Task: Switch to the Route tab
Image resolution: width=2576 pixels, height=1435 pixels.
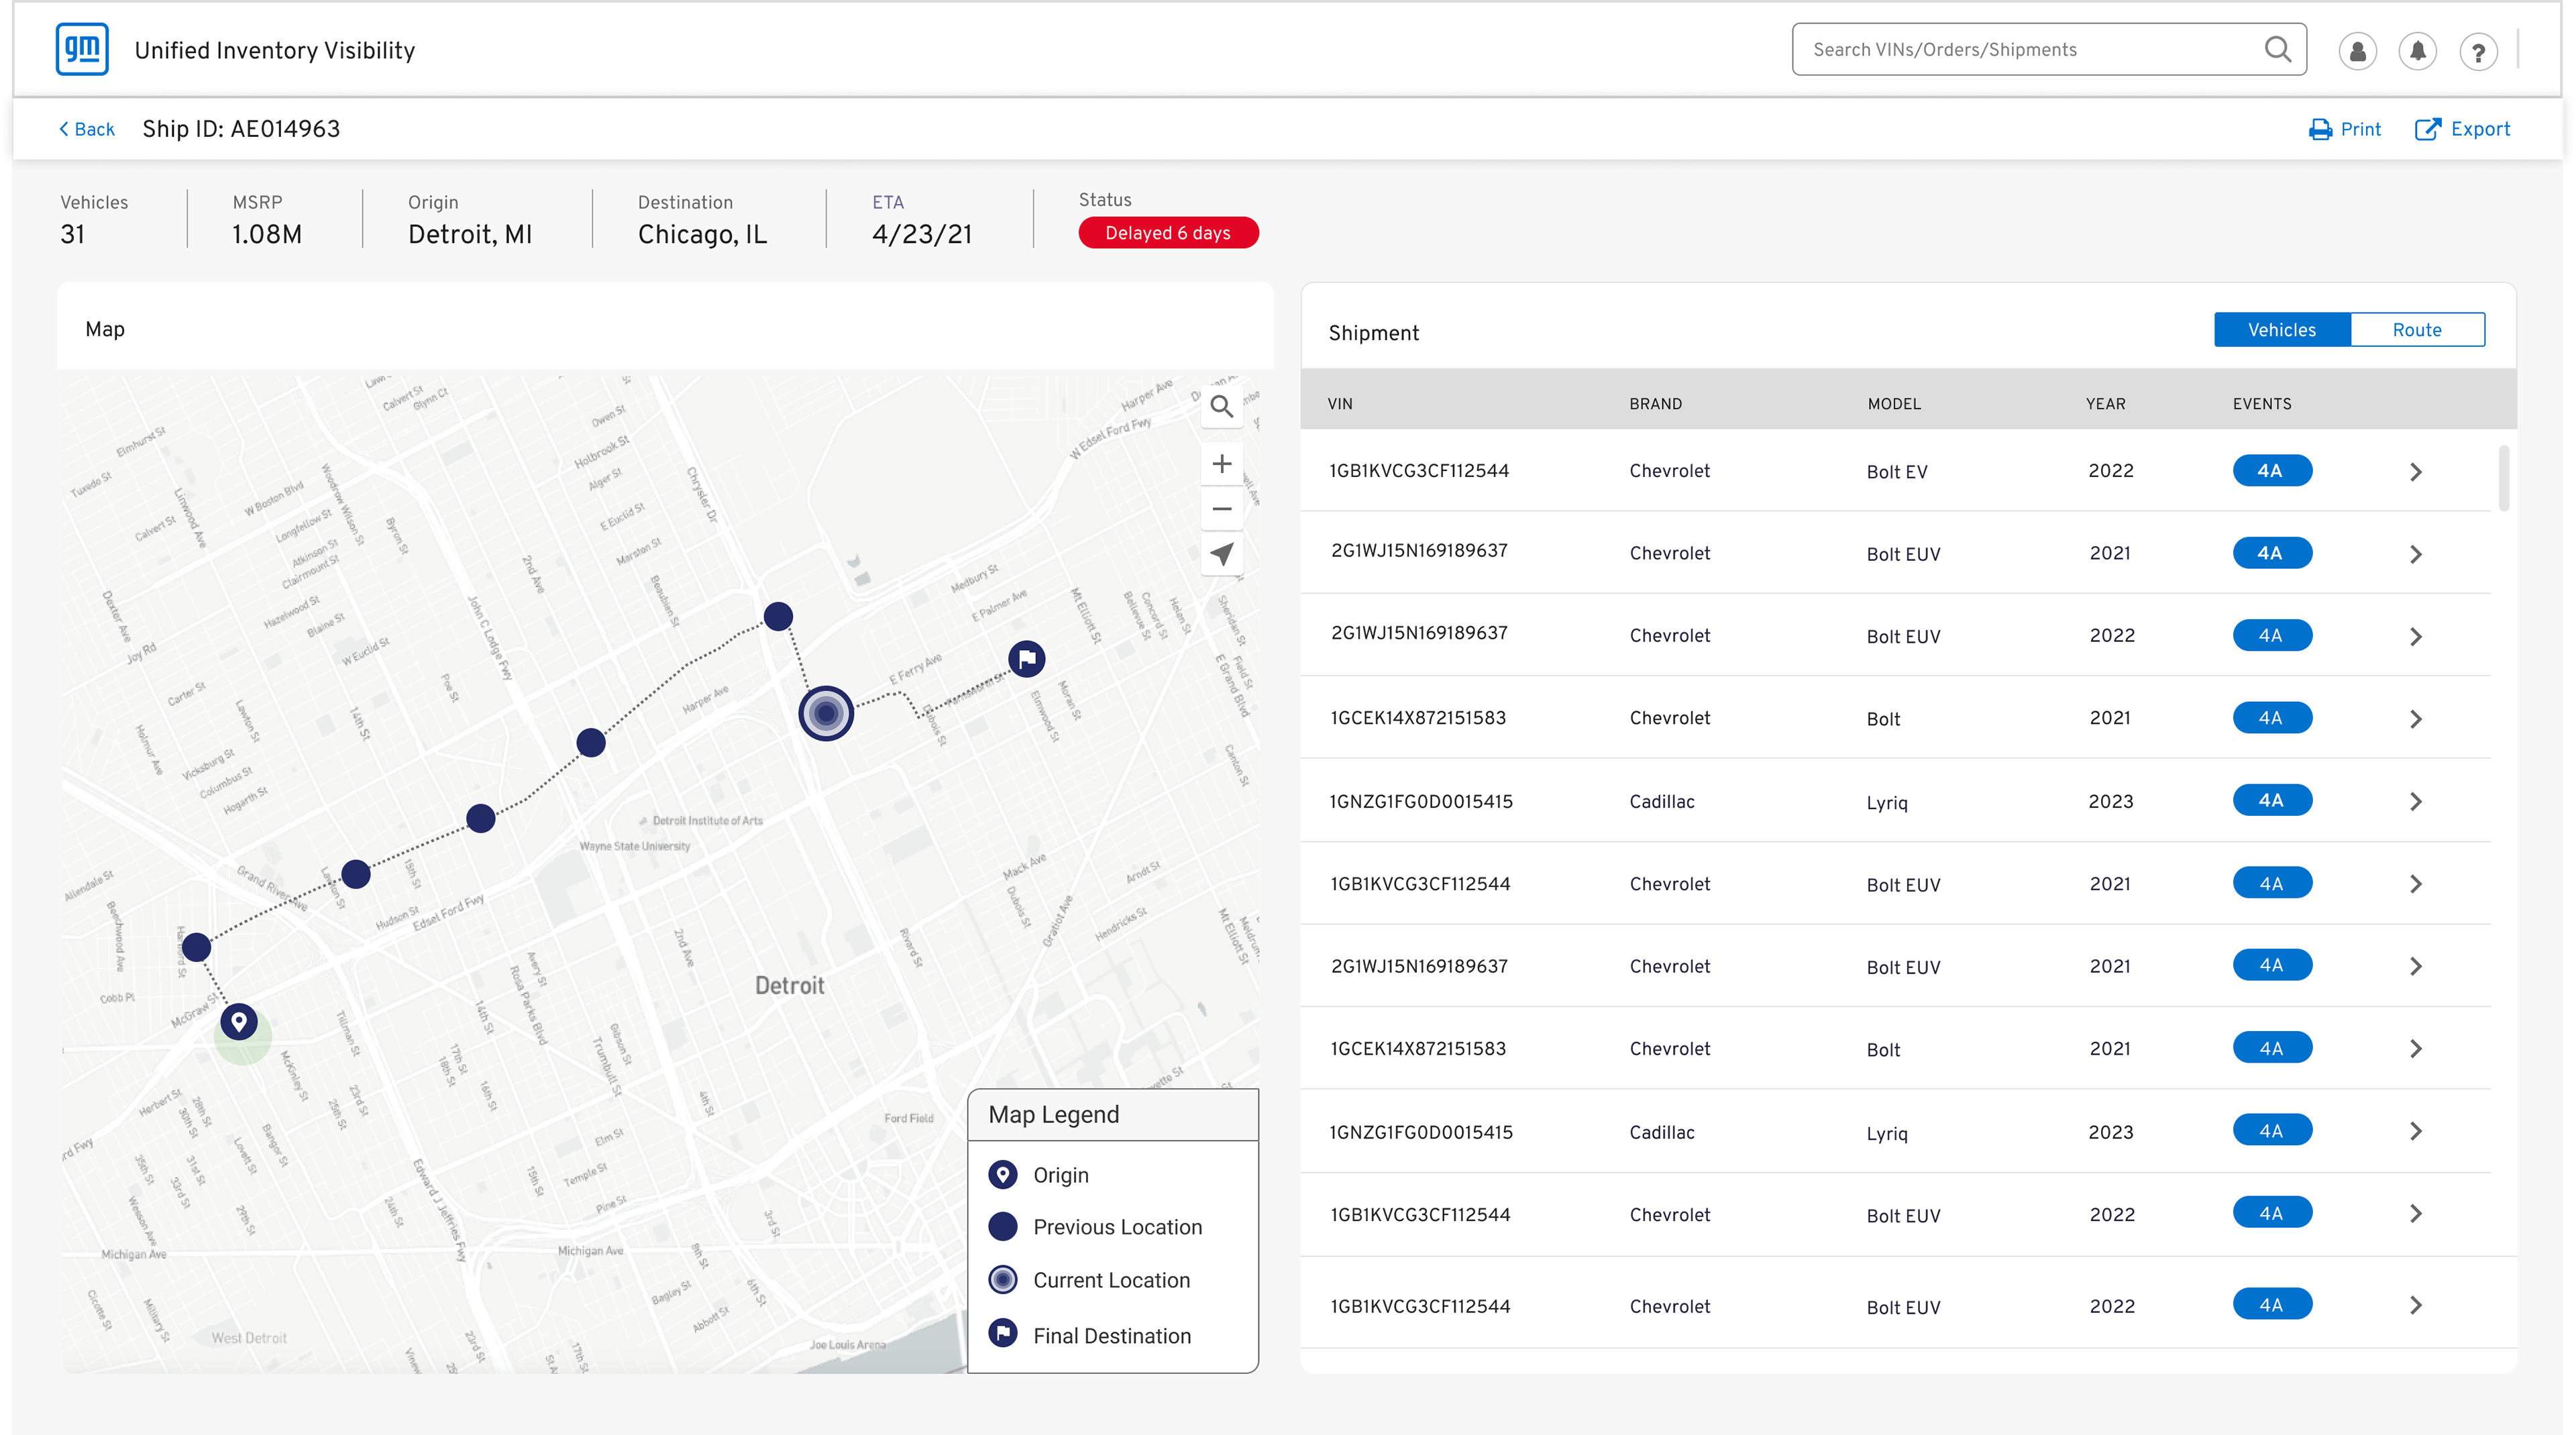Action: (2416, 330)
